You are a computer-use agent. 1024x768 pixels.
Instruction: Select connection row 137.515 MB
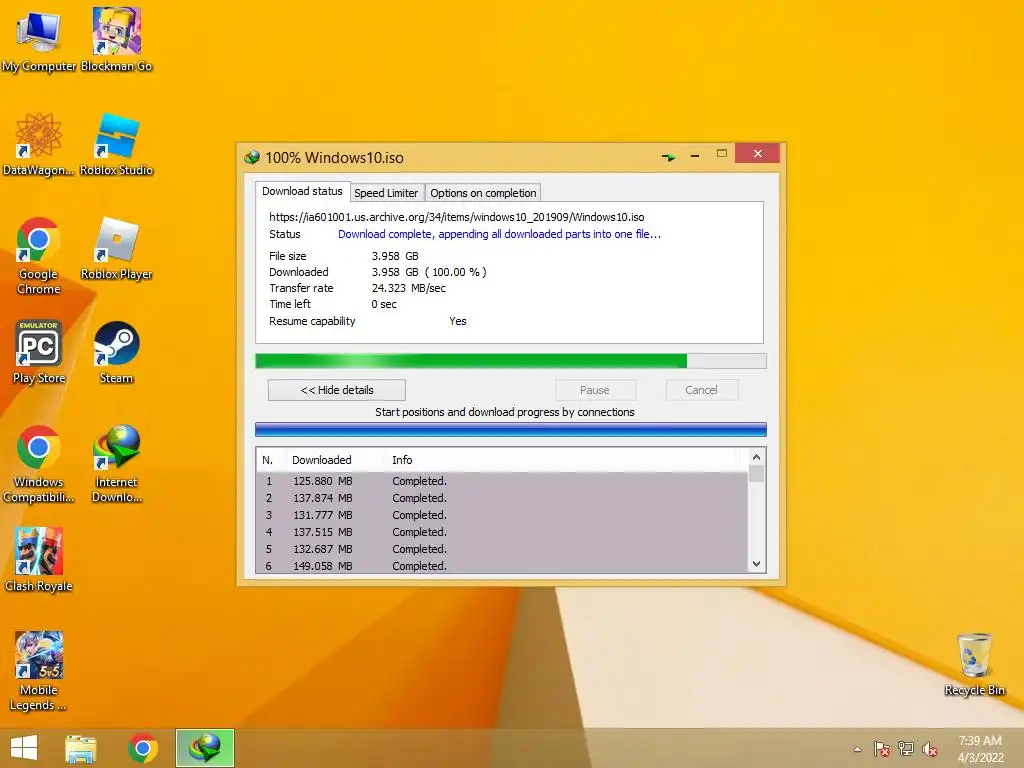pyautogui.click(x=502, y=532)
